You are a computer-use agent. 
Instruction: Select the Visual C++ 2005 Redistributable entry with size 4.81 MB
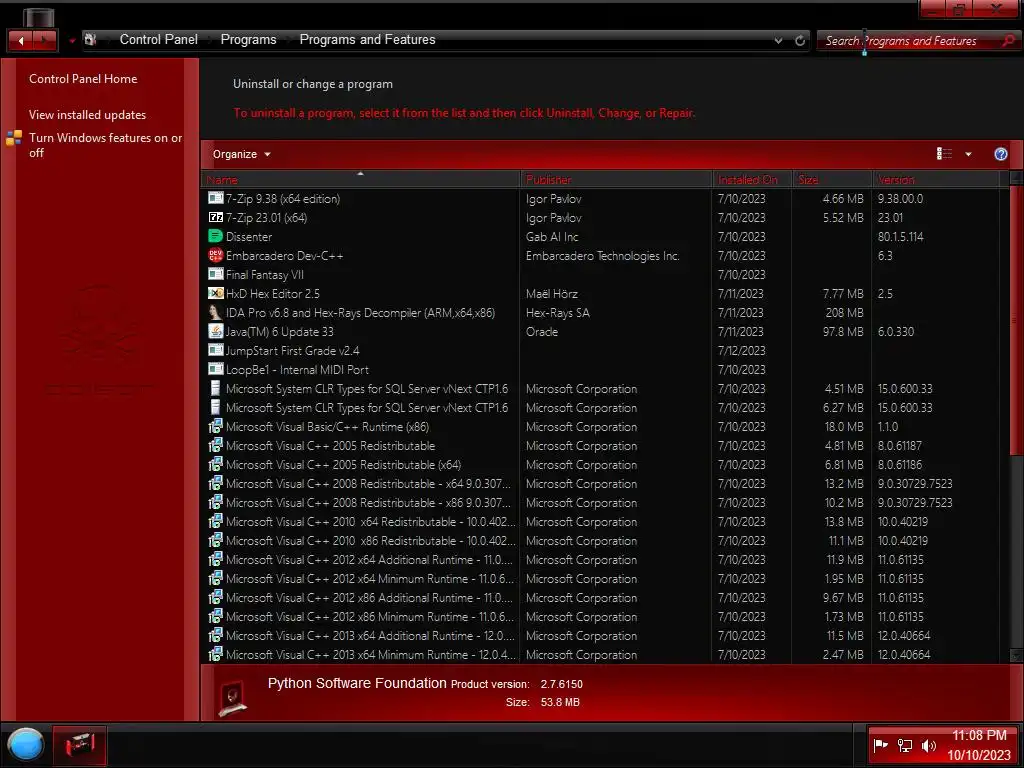coord(605,445)
